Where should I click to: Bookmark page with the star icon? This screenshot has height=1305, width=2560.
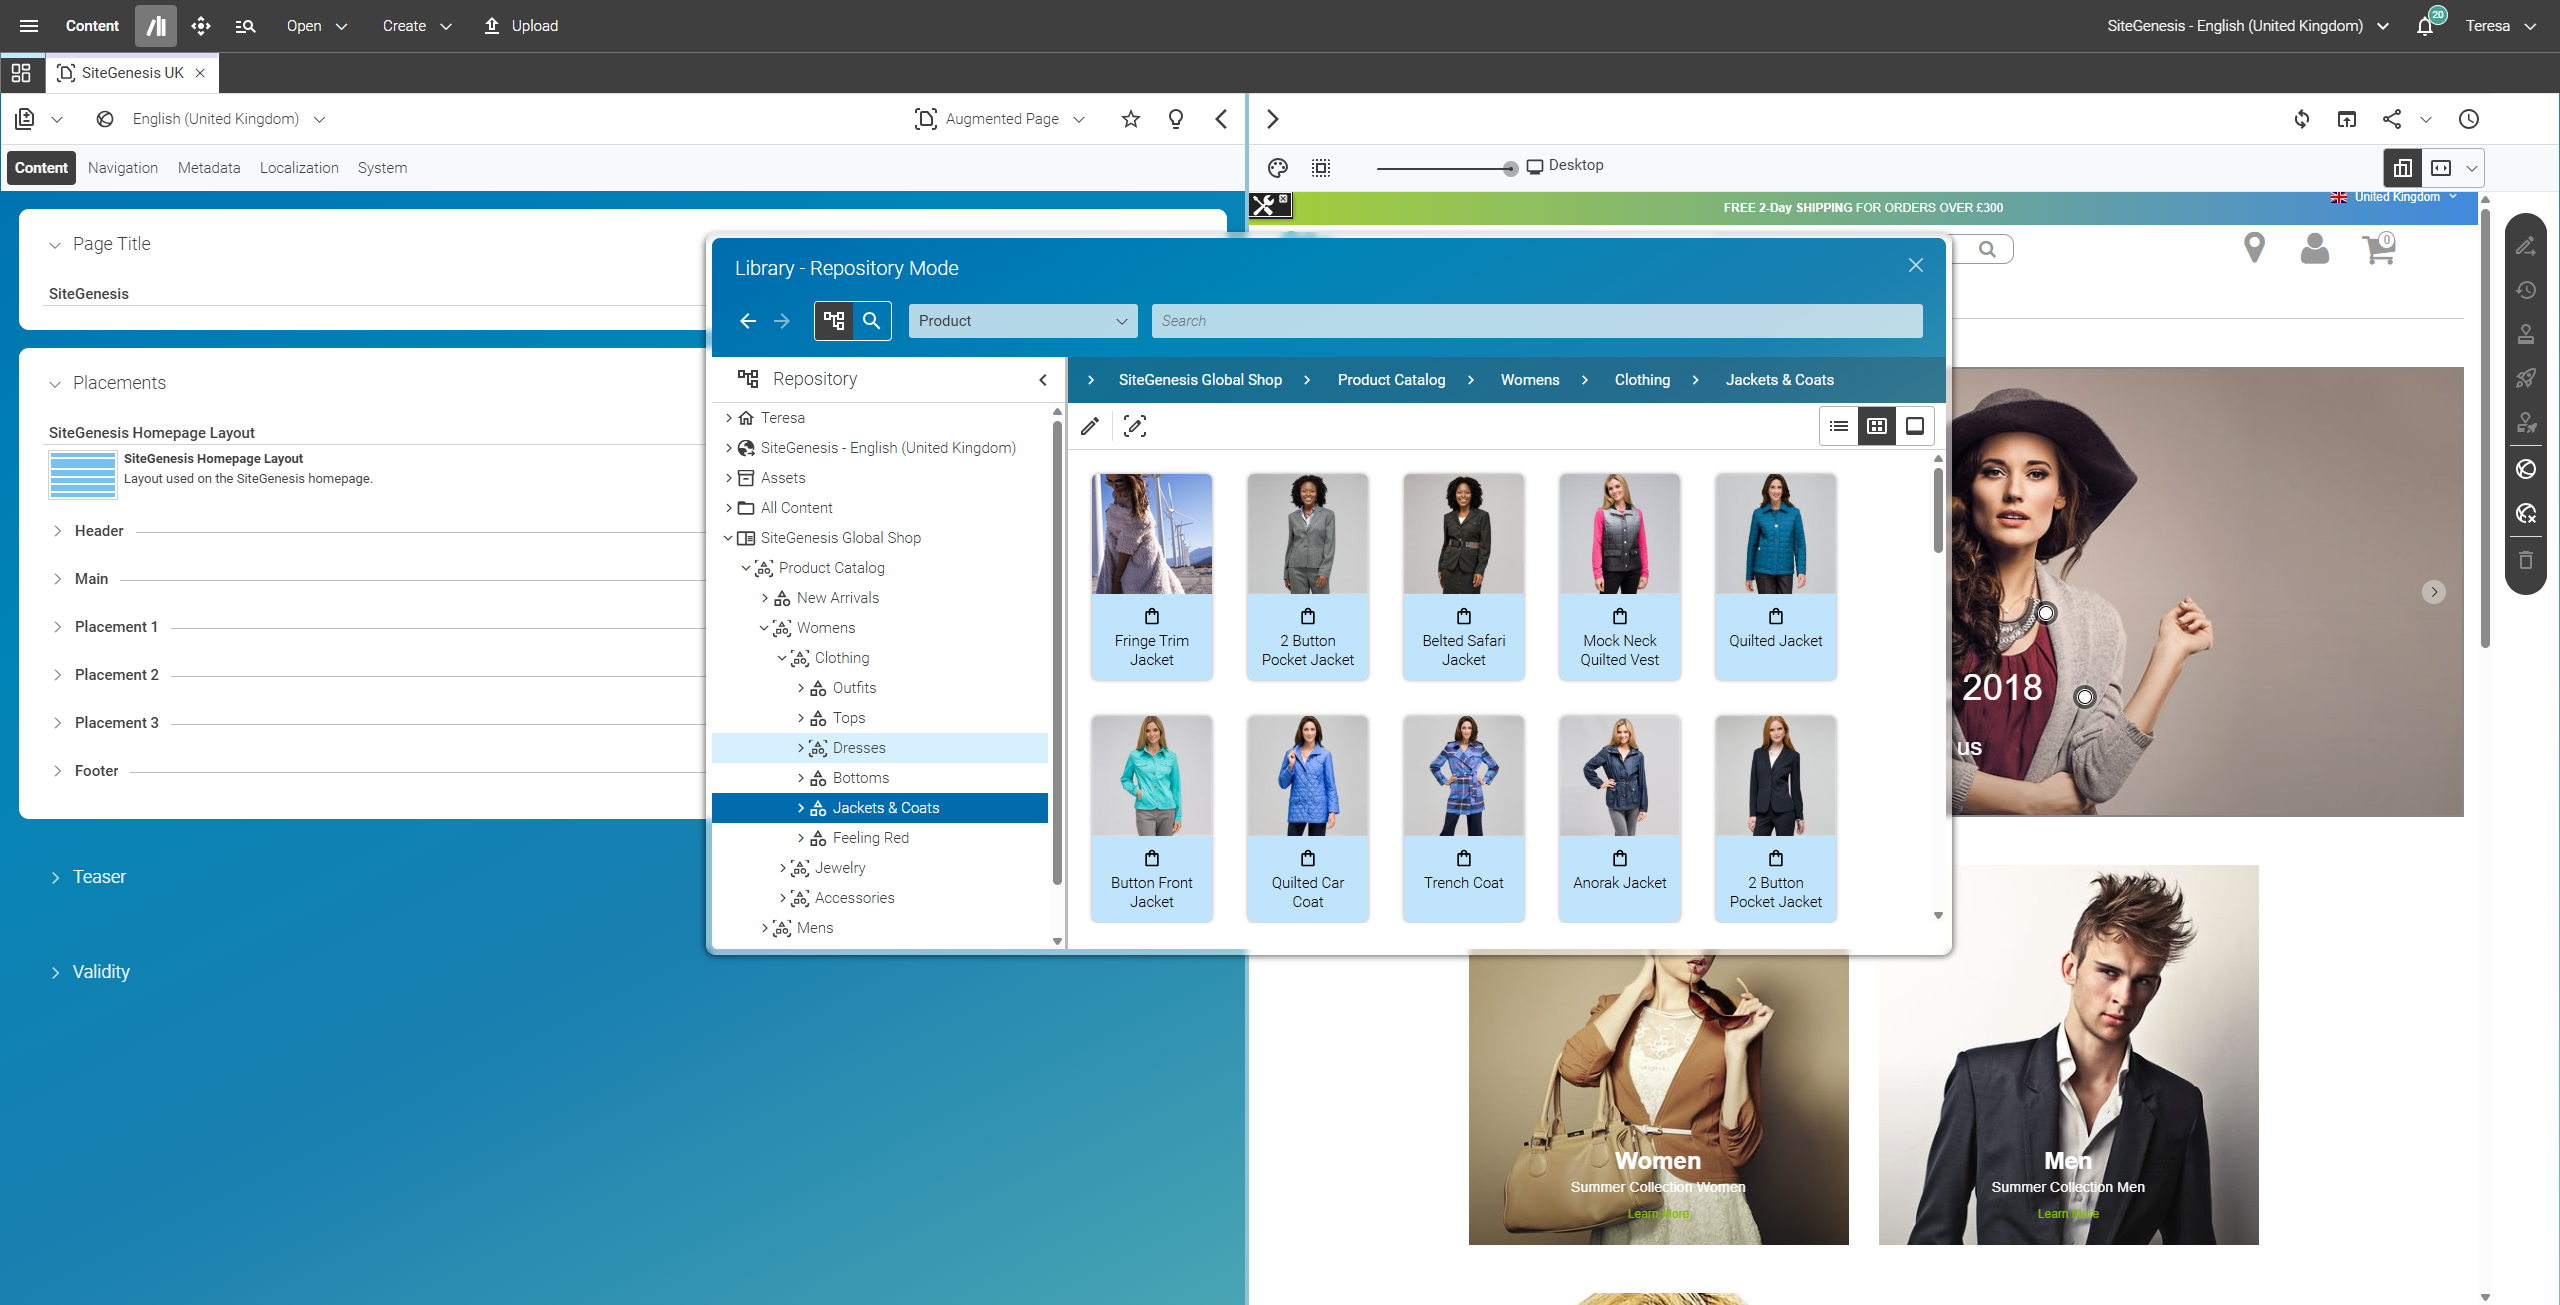(1131, 119)
